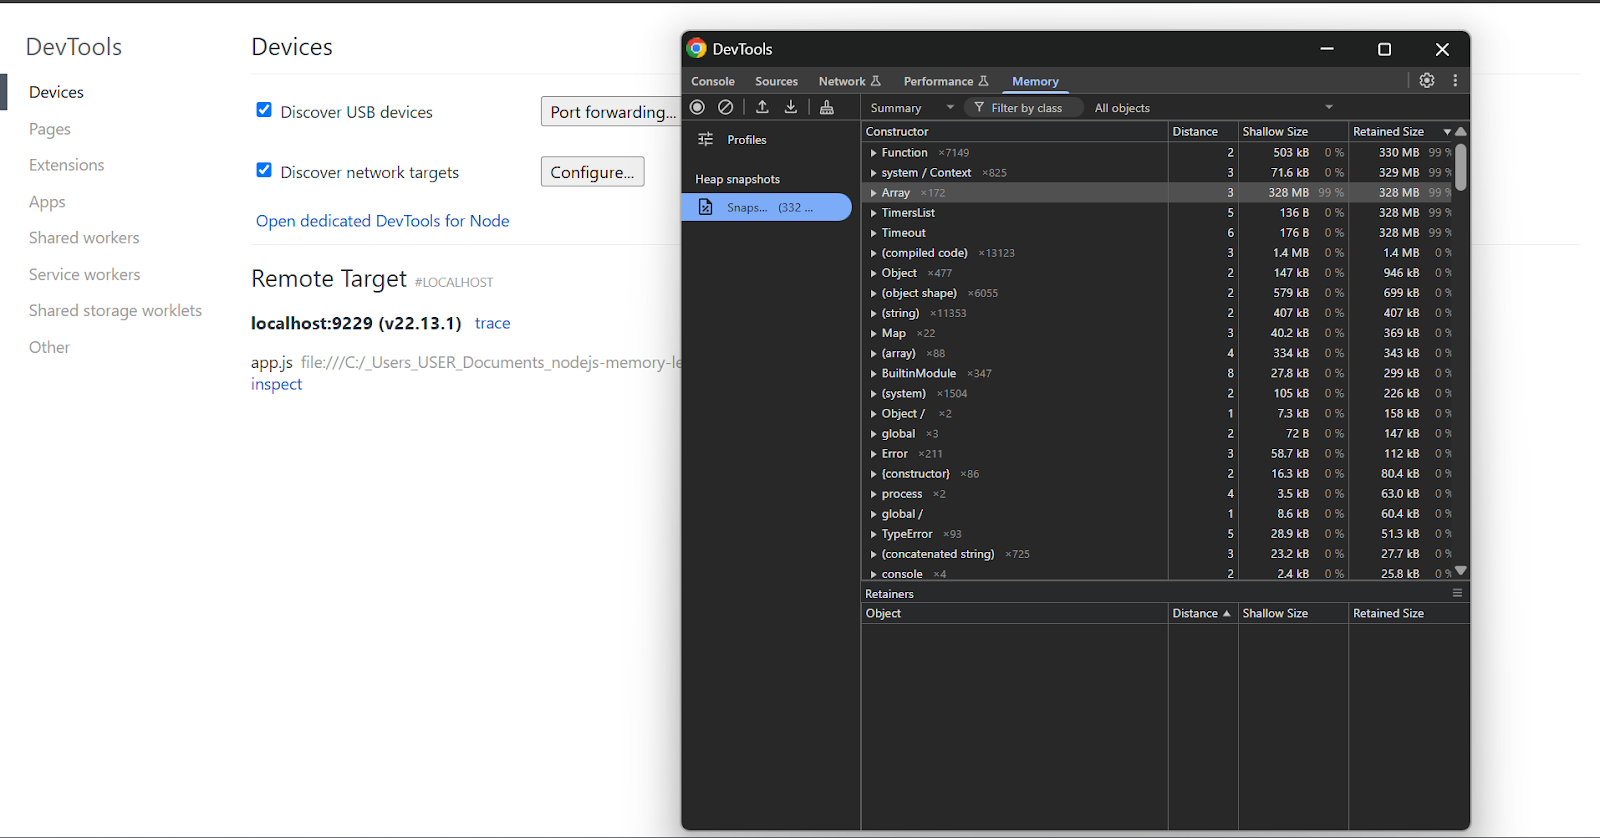
Task: Click the save profile download icon
Action: point(791,107)
